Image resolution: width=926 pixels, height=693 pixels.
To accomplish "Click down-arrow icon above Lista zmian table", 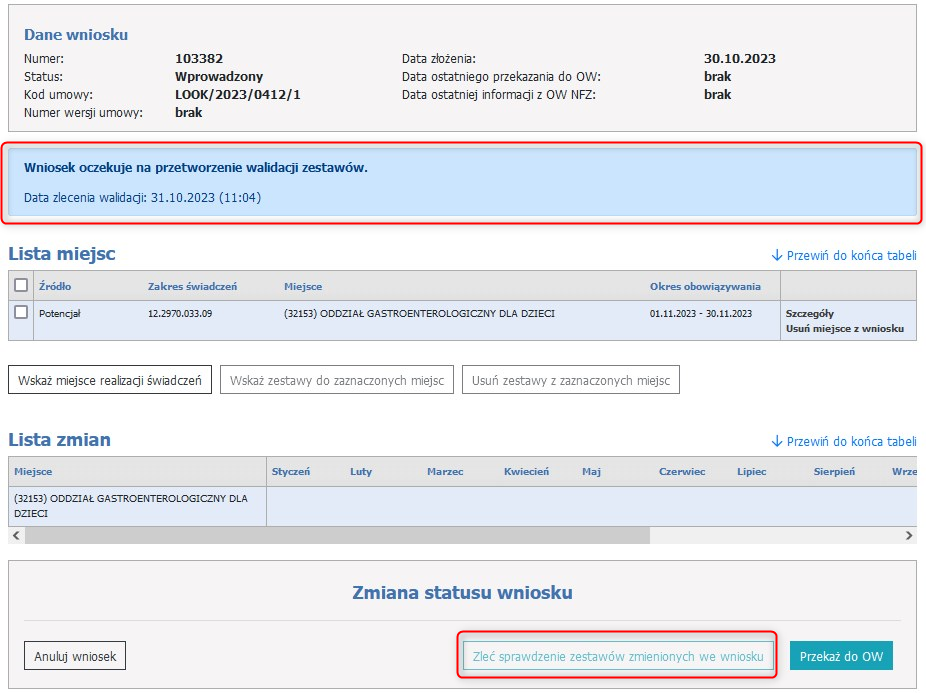I will tap(777, 441).
